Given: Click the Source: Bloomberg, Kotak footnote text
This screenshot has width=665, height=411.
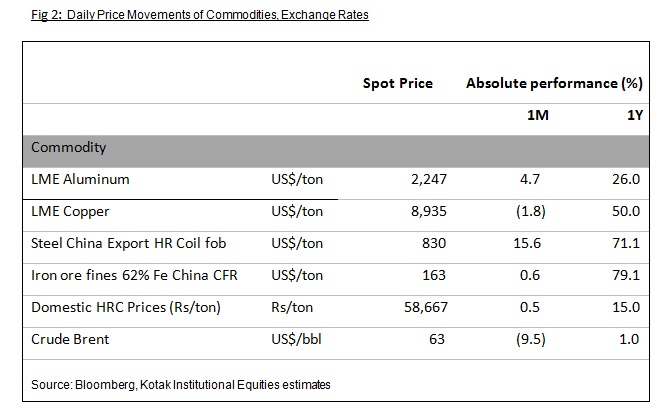Looking at the screenshot, I should 181,385.
